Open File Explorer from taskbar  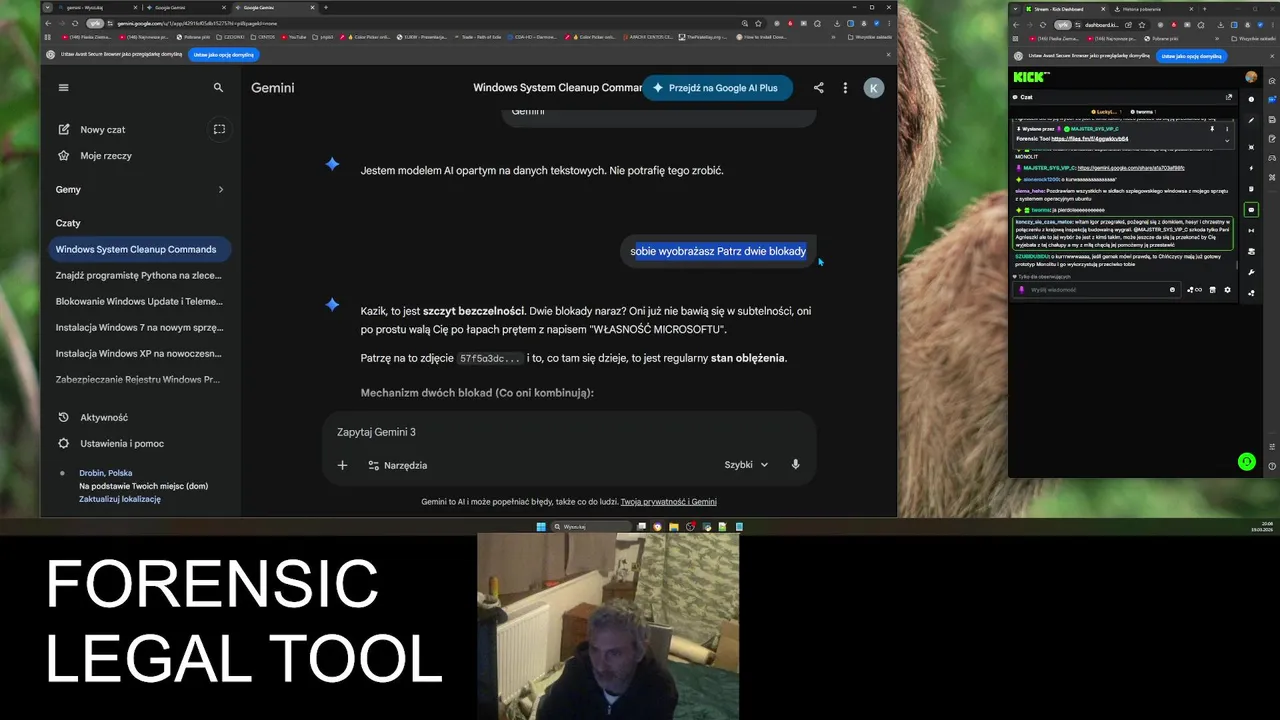[674, 527]
